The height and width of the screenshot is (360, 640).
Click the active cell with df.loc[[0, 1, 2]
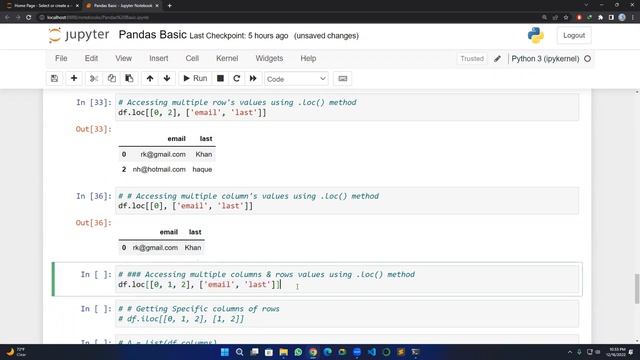click(347, 279)
